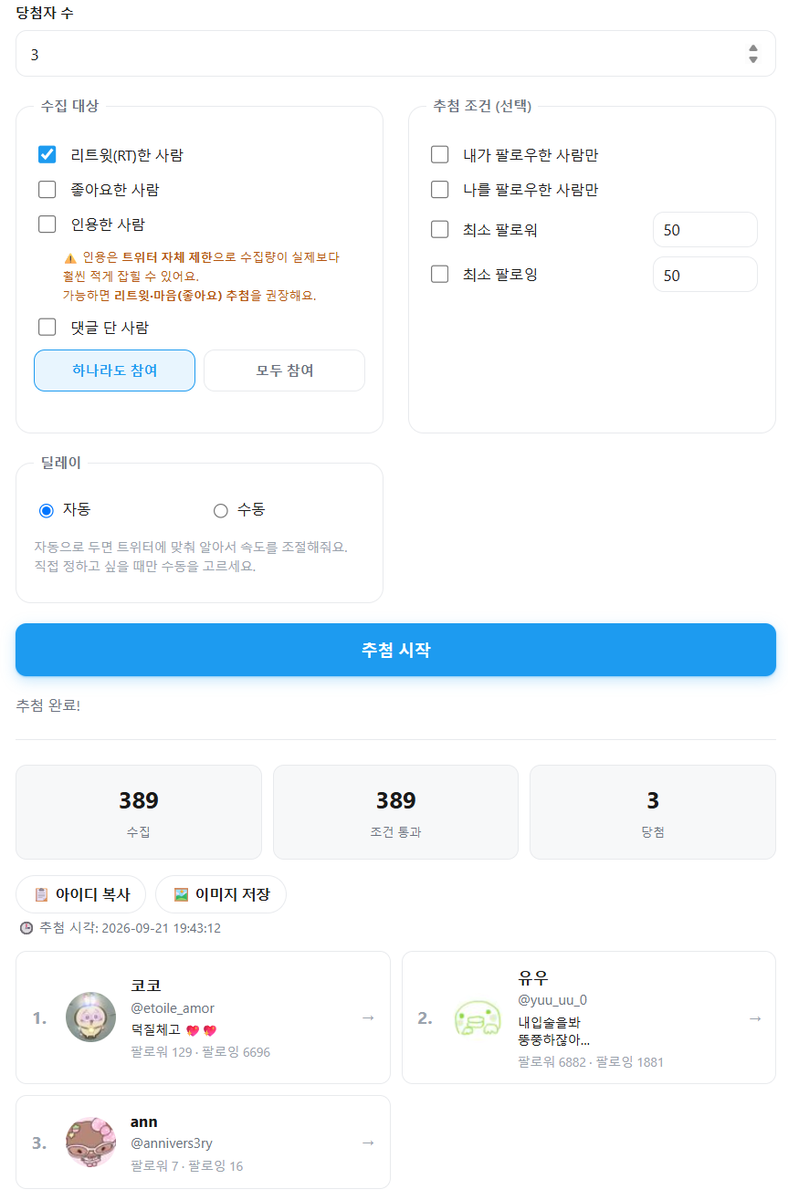Enable 내가 팔로우한 사람만 condition
The height and width of the screenshot is (1200, 788).
pyautogui.click(x=440, y=154)
